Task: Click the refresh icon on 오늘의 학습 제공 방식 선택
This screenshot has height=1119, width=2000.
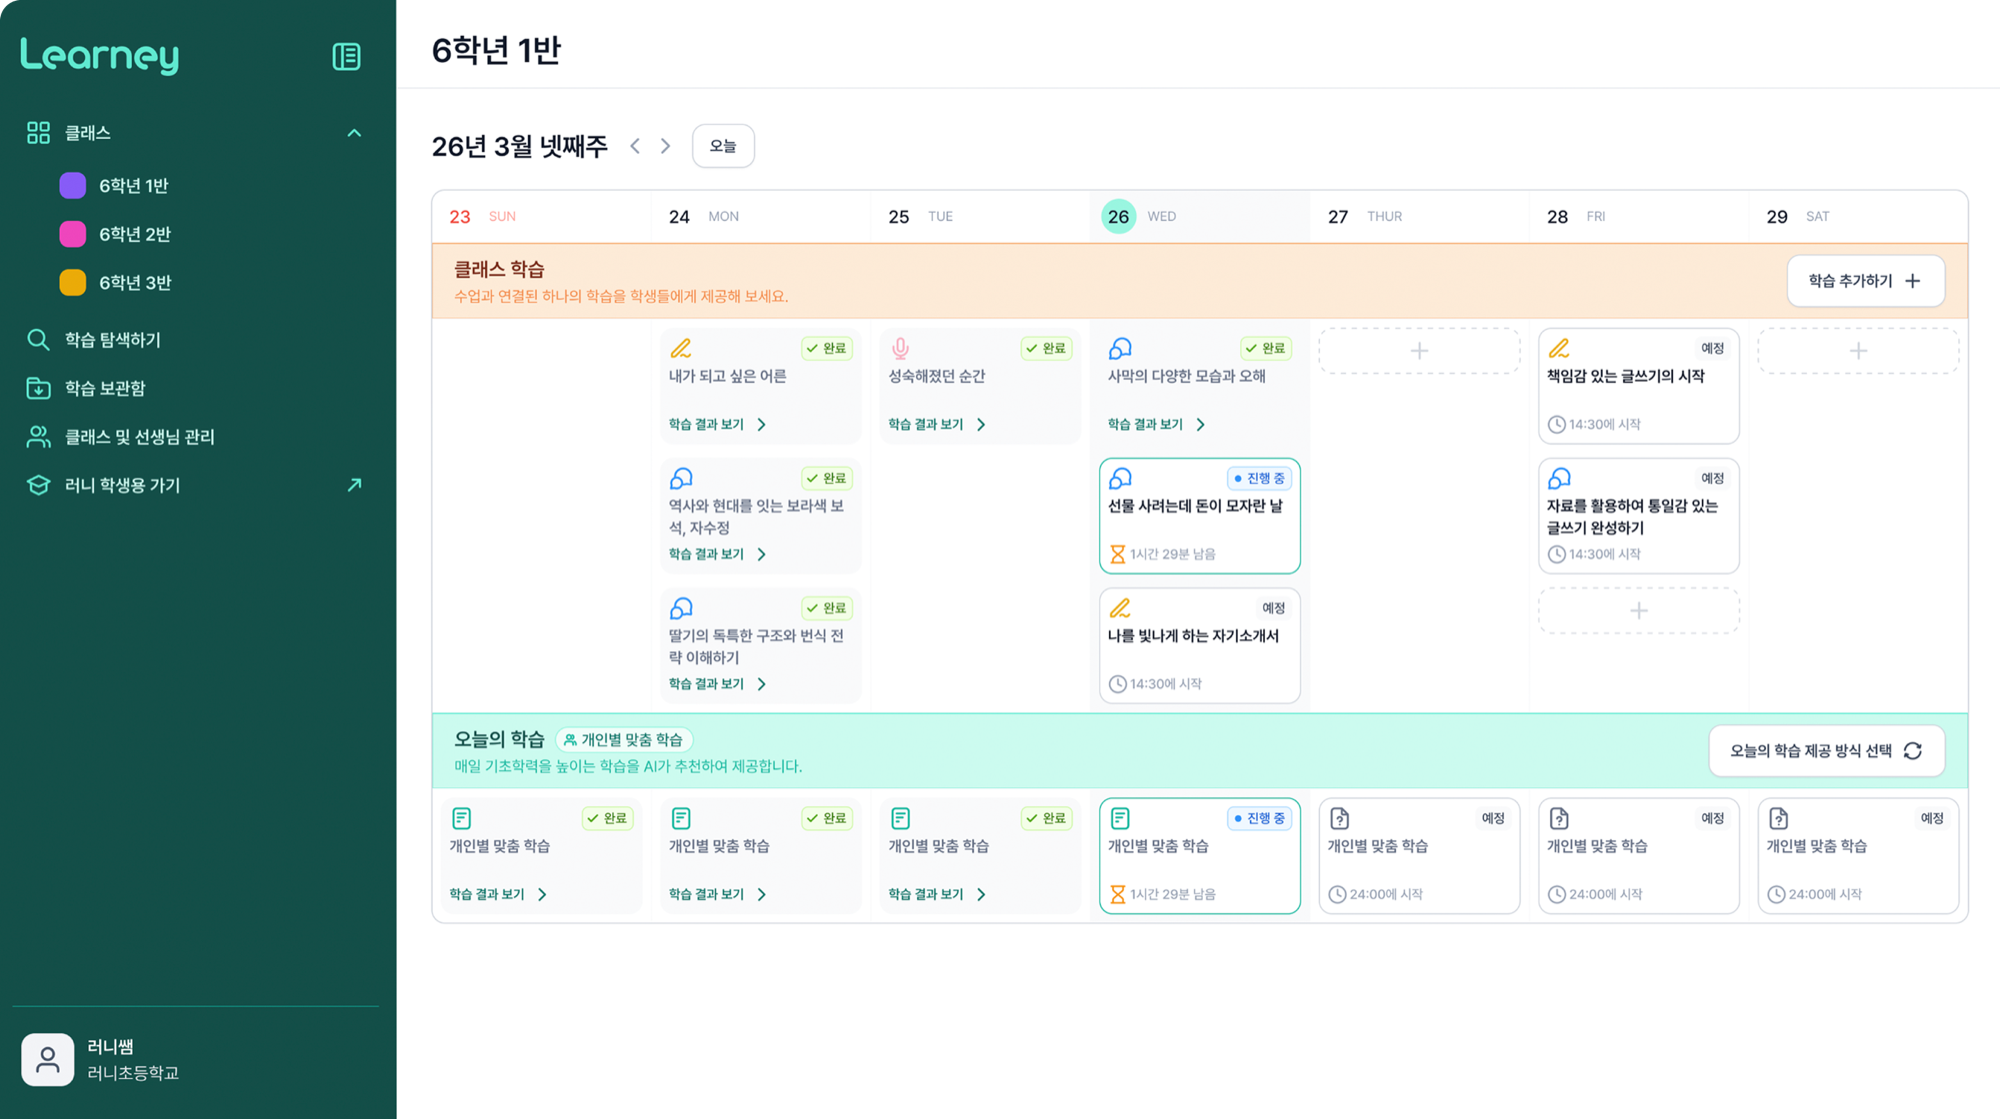Action: point(1913,751)
